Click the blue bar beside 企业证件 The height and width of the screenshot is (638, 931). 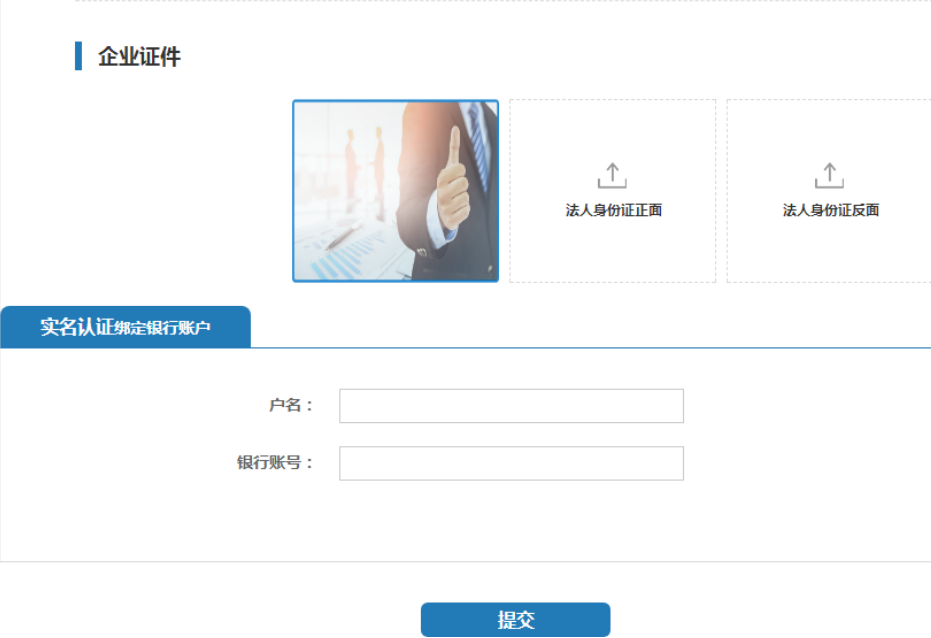pyautogui.click(x=78, y=56)
